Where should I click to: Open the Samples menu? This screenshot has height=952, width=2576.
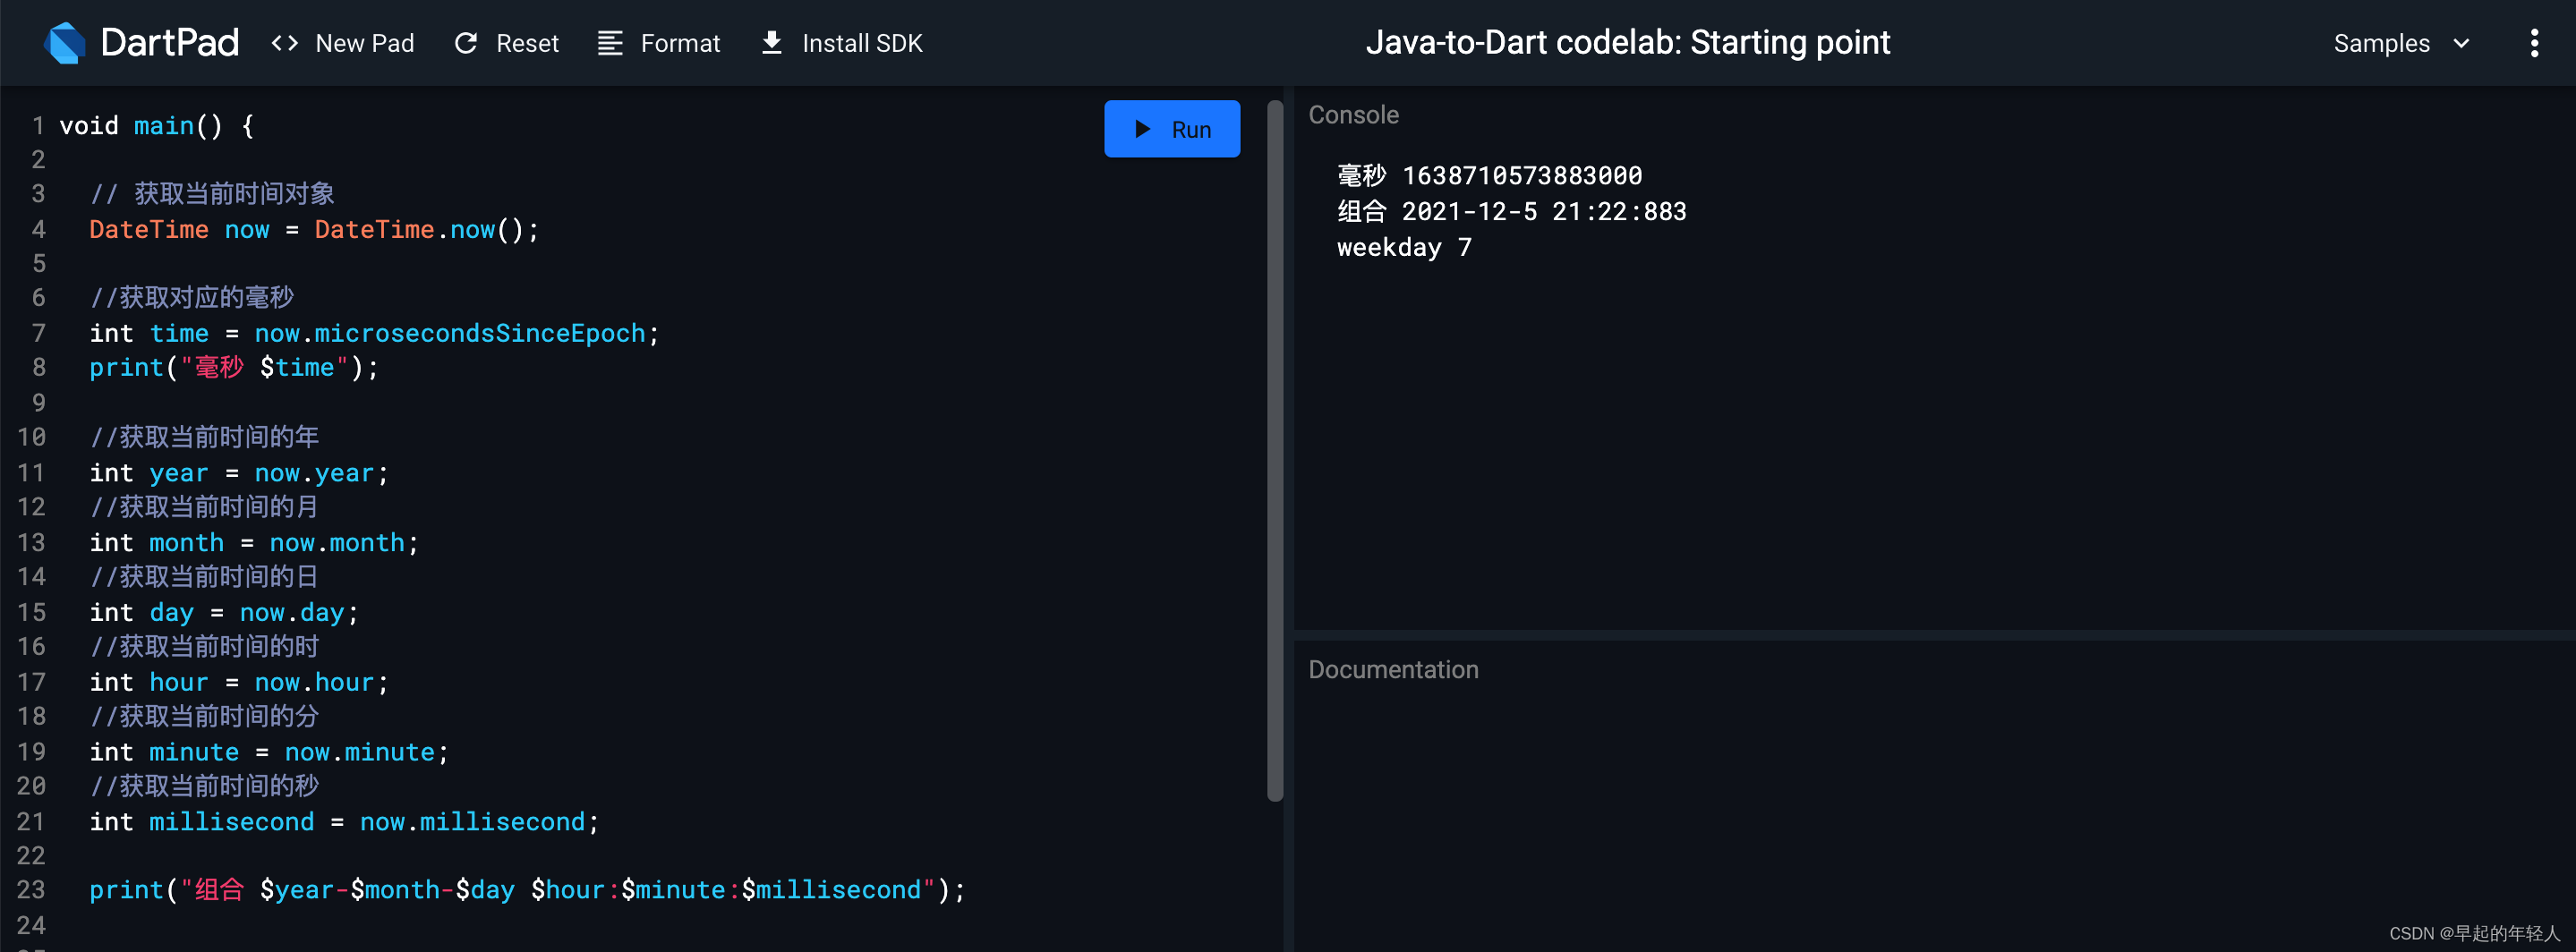(2401, 43)
